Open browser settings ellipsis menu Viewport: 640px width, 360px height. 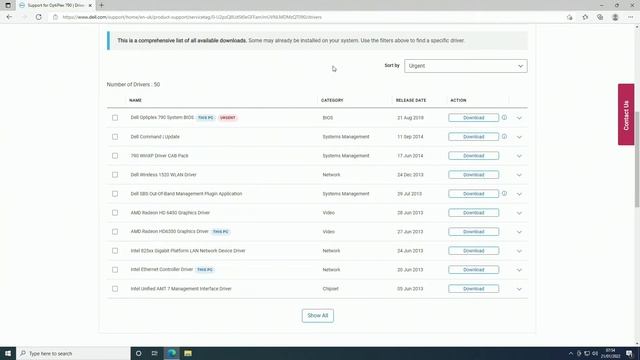[x=630, y=17]
